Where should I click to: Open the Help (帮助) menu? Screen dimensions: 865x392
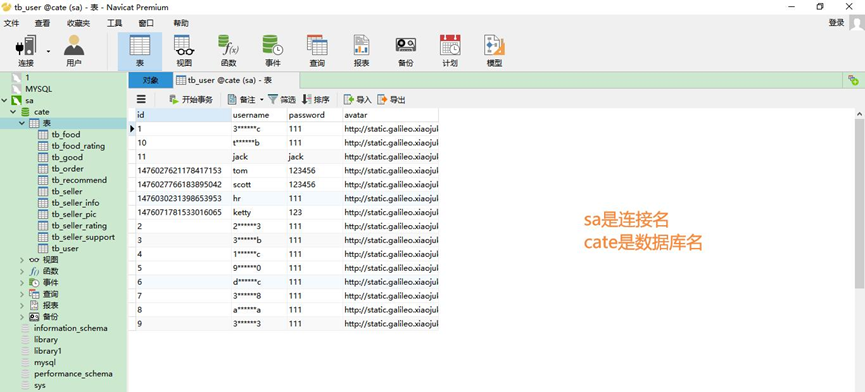pyautogui.click(x=181, y=23)
